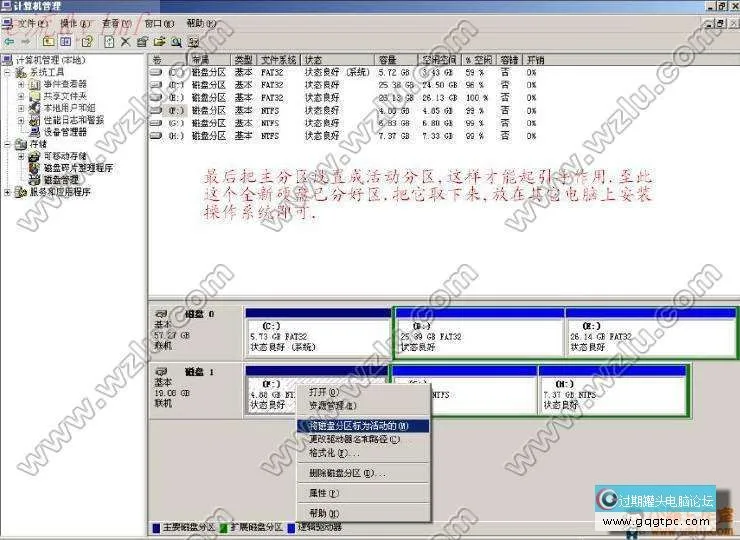This screenshot has width=740, height=540.
Task: Click the 磁盘 1 disk icon
Action: coord(161,372)
